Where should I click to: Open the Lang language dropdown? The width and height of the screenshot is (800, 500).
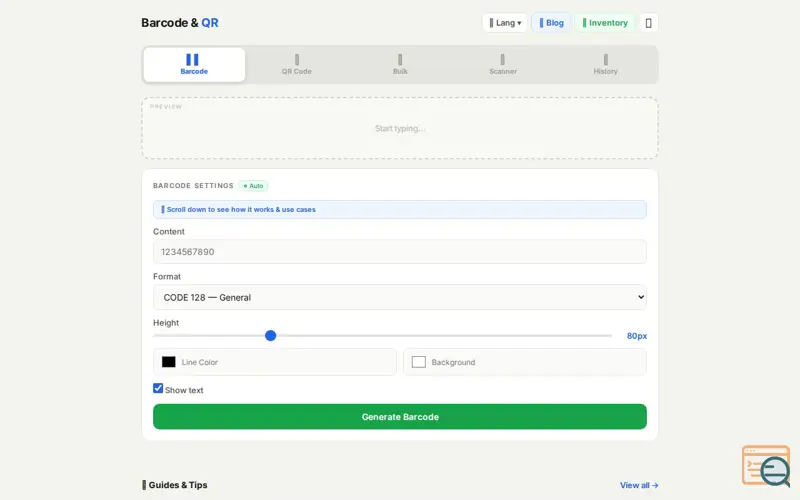pos(505,23)
